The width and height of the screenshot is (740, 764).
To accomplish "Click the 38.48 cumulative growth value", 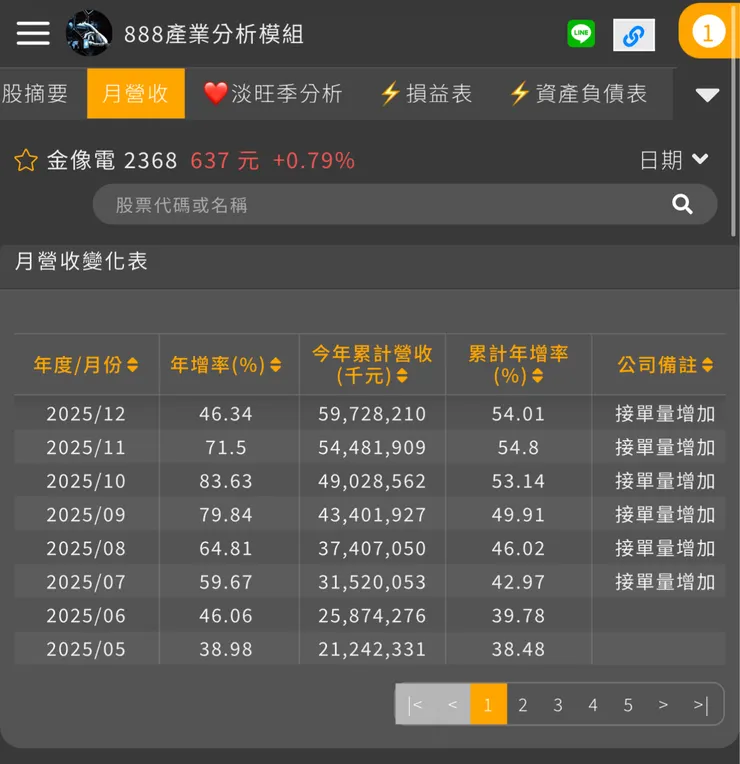I will point(518,649).
